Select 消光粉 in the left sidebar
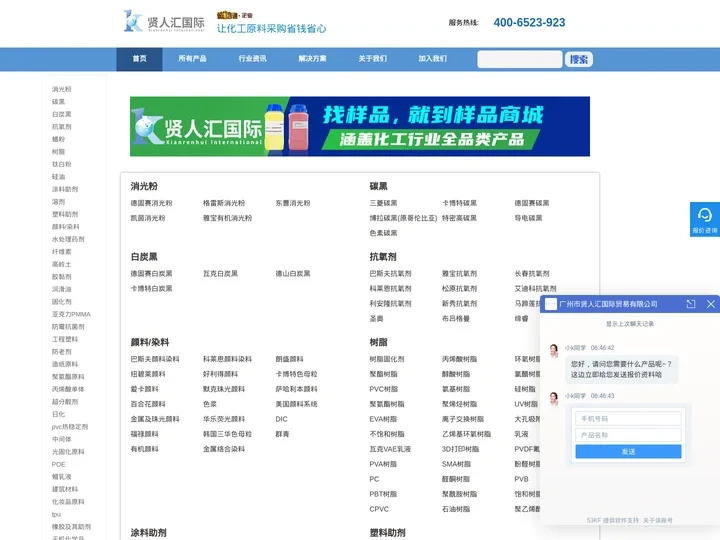 tap(62, 89)
